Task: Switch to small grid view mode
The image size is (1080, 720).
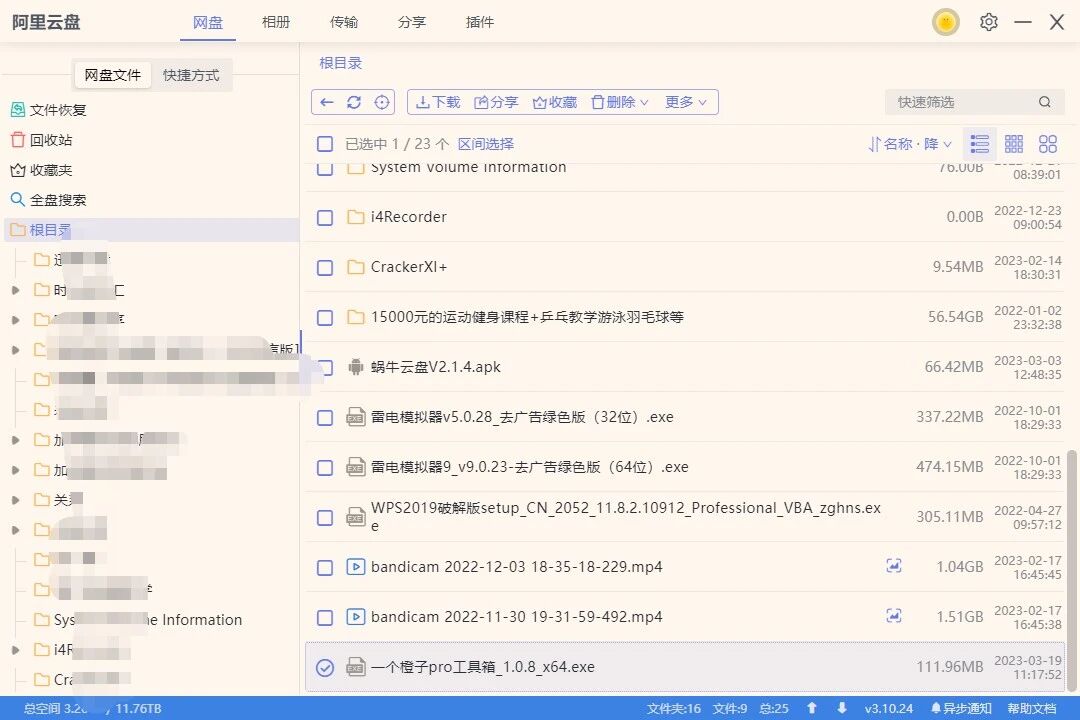Action: tap(1014, 143)
